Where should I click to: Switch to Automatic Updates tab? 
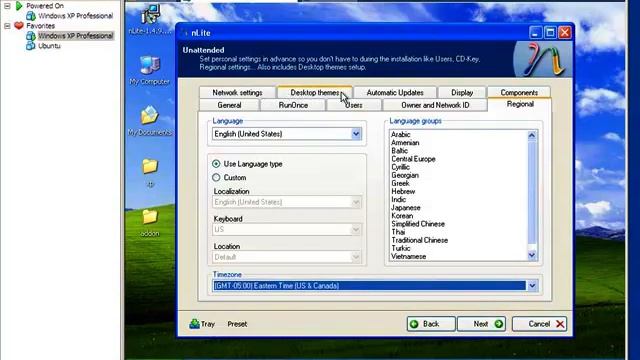[x=395, y=93]
